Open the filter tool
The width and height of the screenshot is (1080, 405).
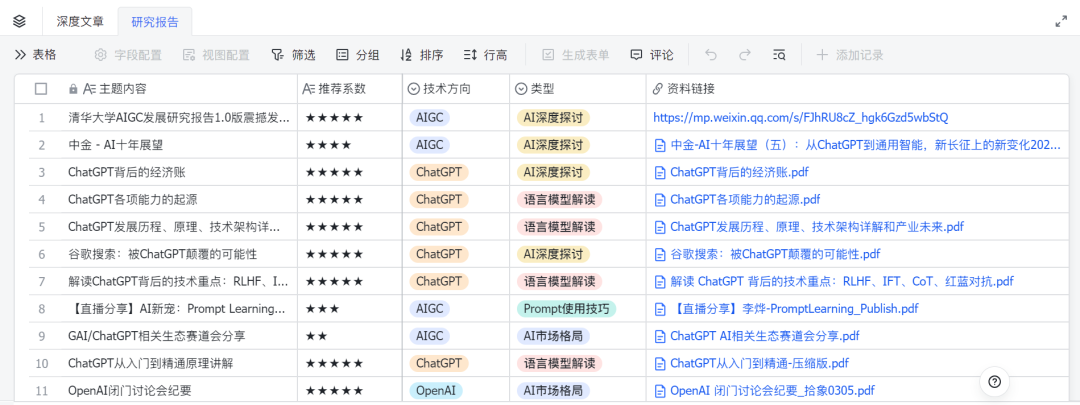coord(293,55)
